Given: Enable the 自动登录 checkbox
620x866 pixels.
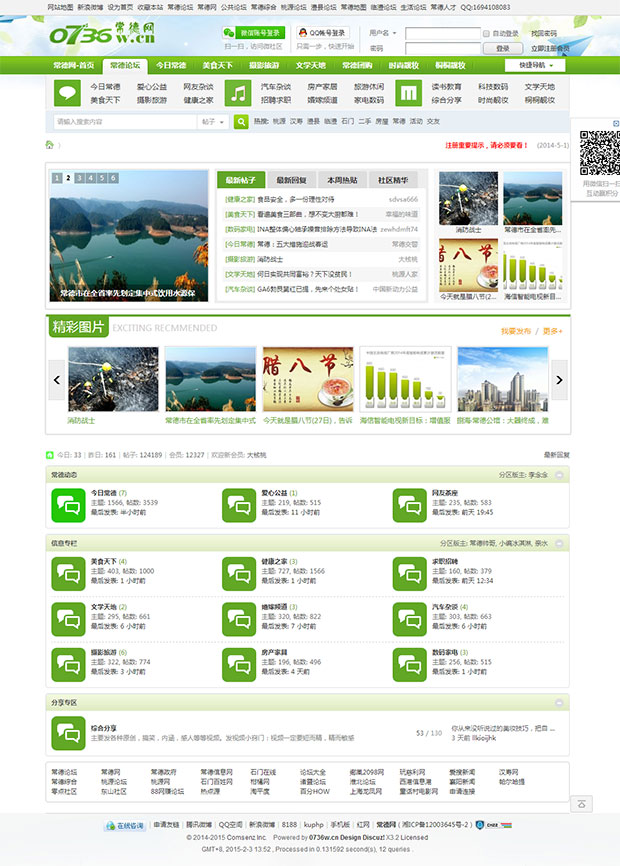Looking at the screenshot, I should (486, 33).
